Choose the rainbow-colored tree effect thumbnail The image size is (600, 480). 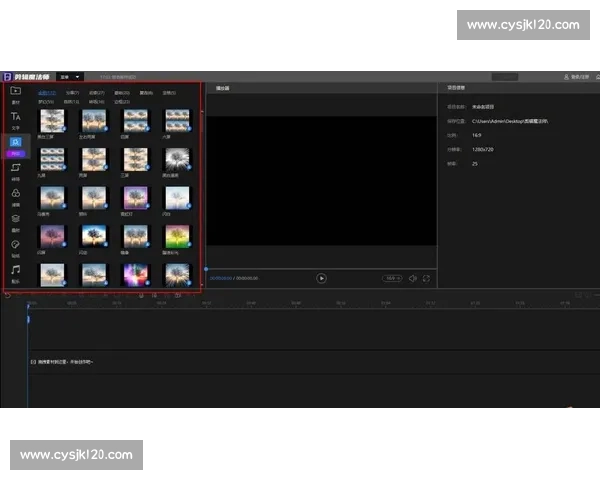point(177,236)
